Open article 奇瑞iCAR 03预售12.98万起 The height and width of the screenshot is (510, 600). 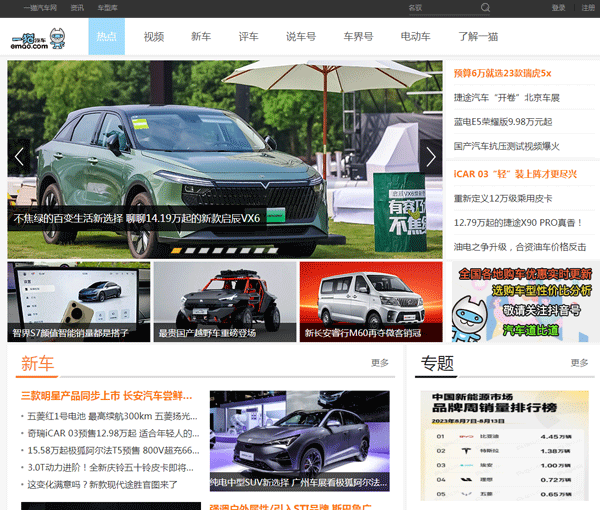coord(113,433)
